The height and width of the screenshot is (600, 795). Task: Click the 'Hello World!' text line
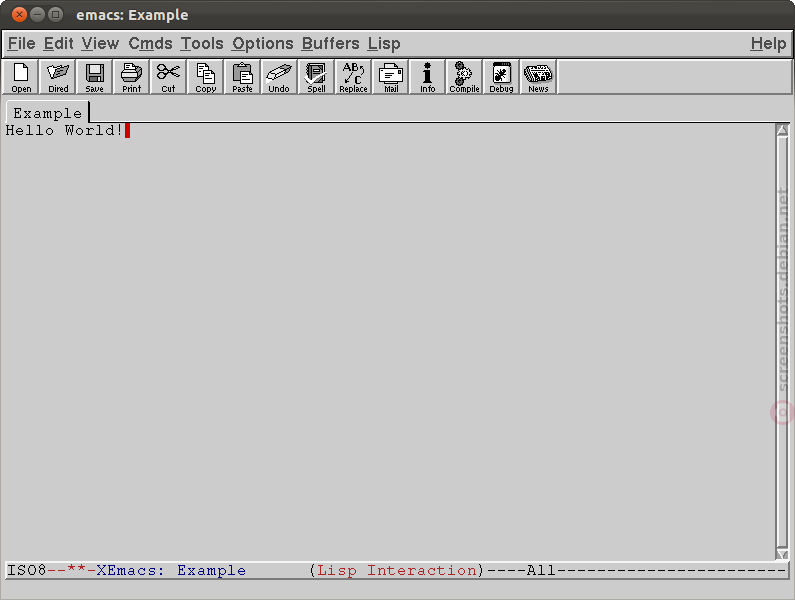pyautogui.click(x=64, y=130)
